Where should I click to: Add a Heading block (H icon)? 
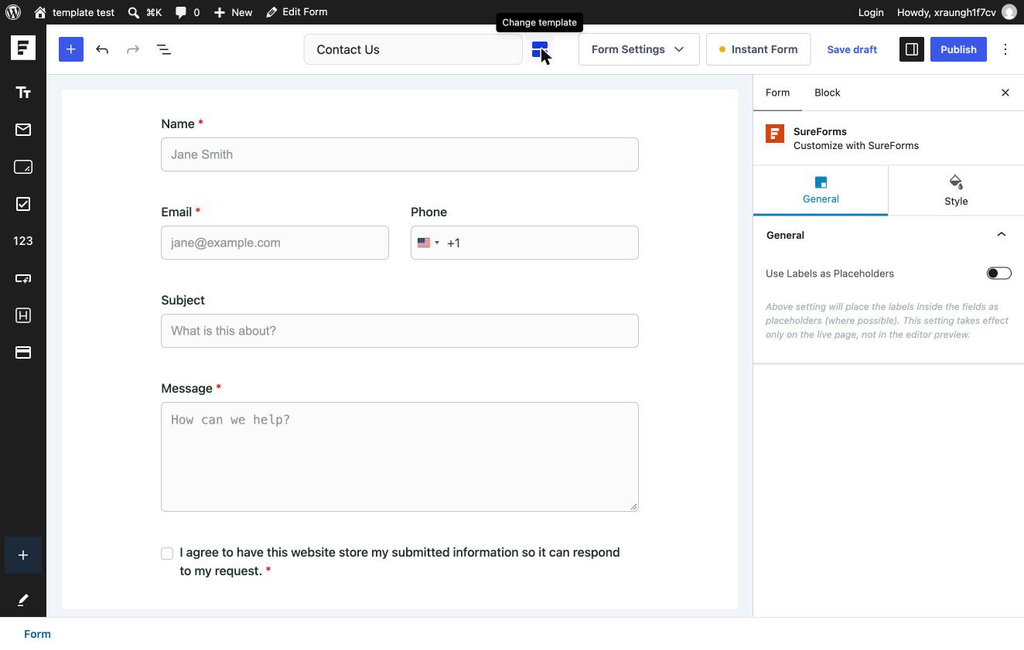[23, 316]
